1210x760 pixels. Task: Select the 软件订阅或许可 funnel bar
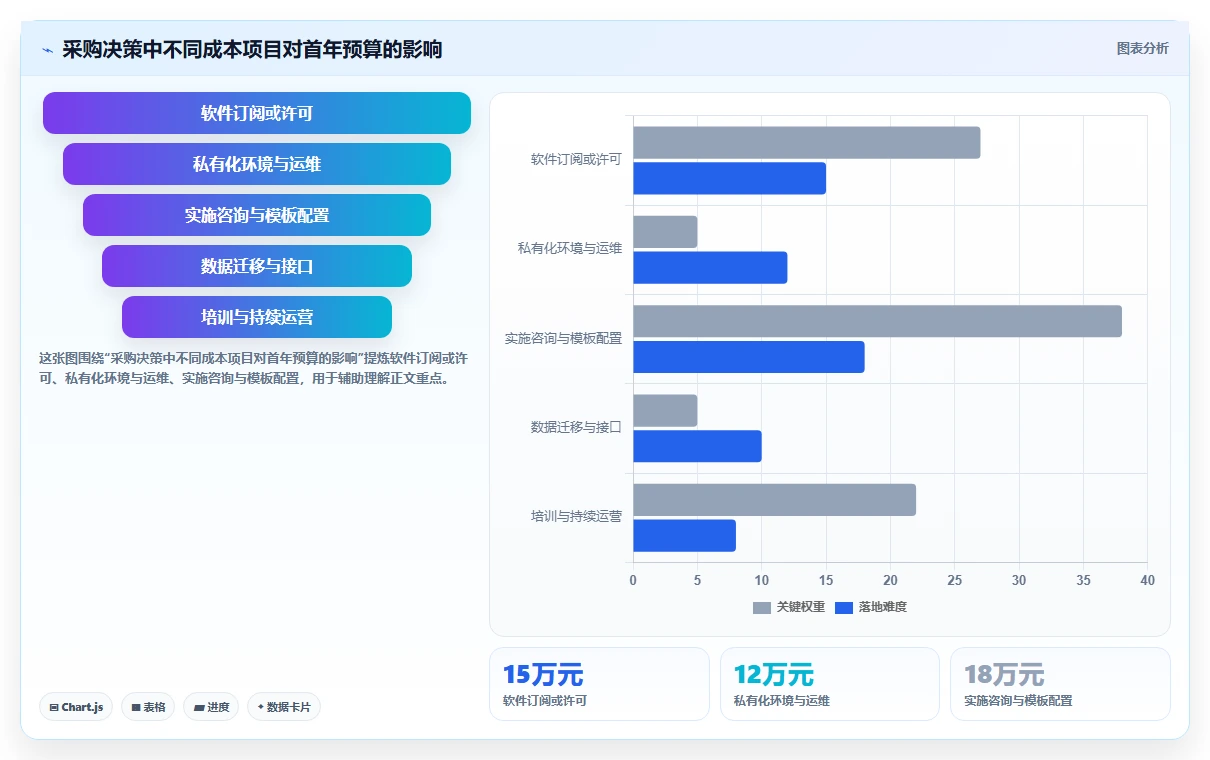(257, 113)
